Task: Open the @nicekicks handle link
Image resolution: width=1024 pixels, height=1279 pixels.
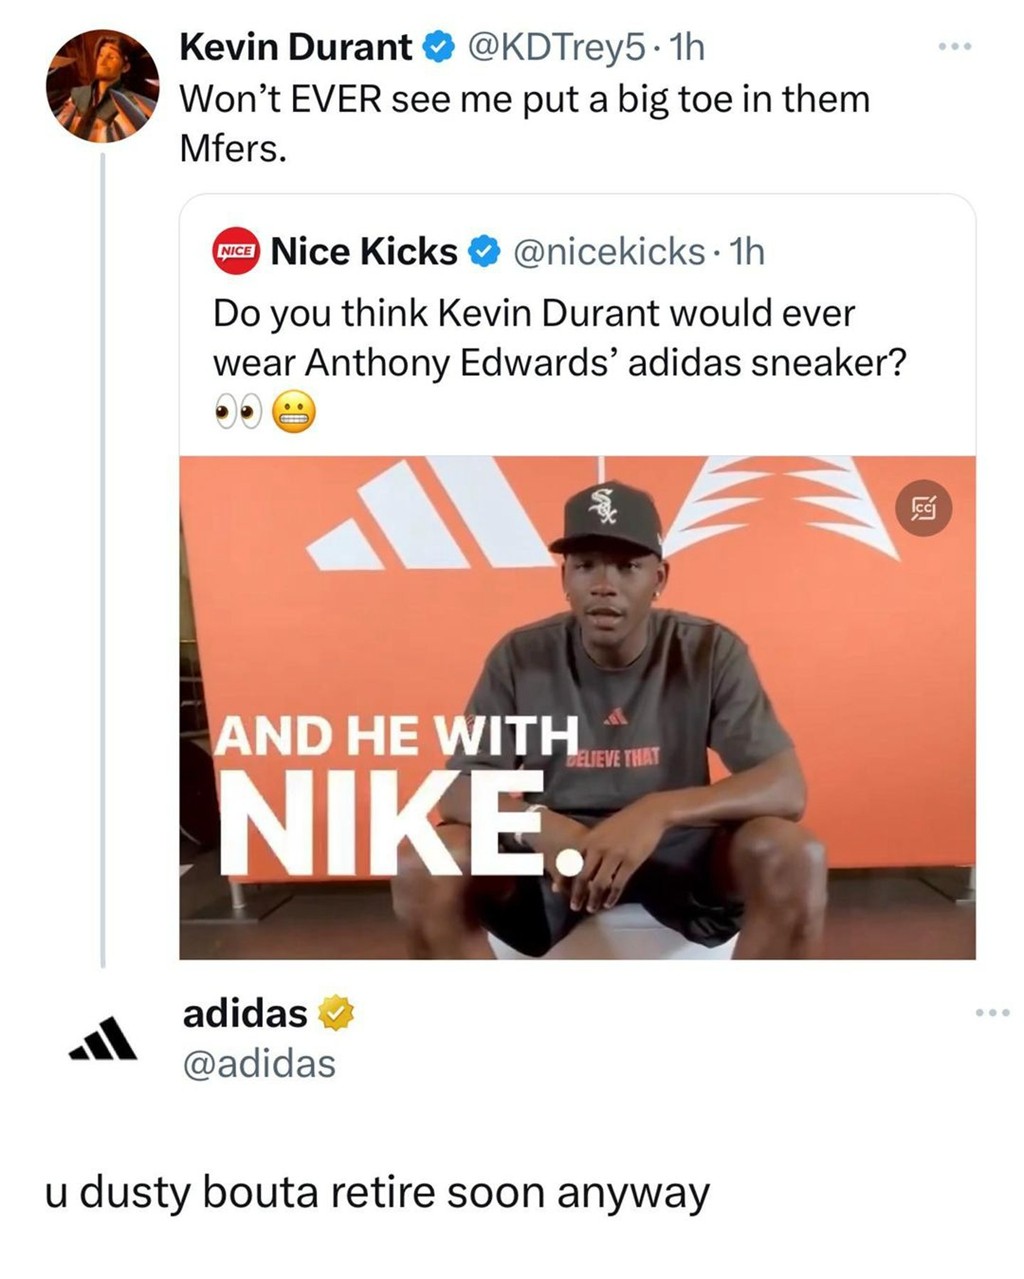Action: pos(608,252)
